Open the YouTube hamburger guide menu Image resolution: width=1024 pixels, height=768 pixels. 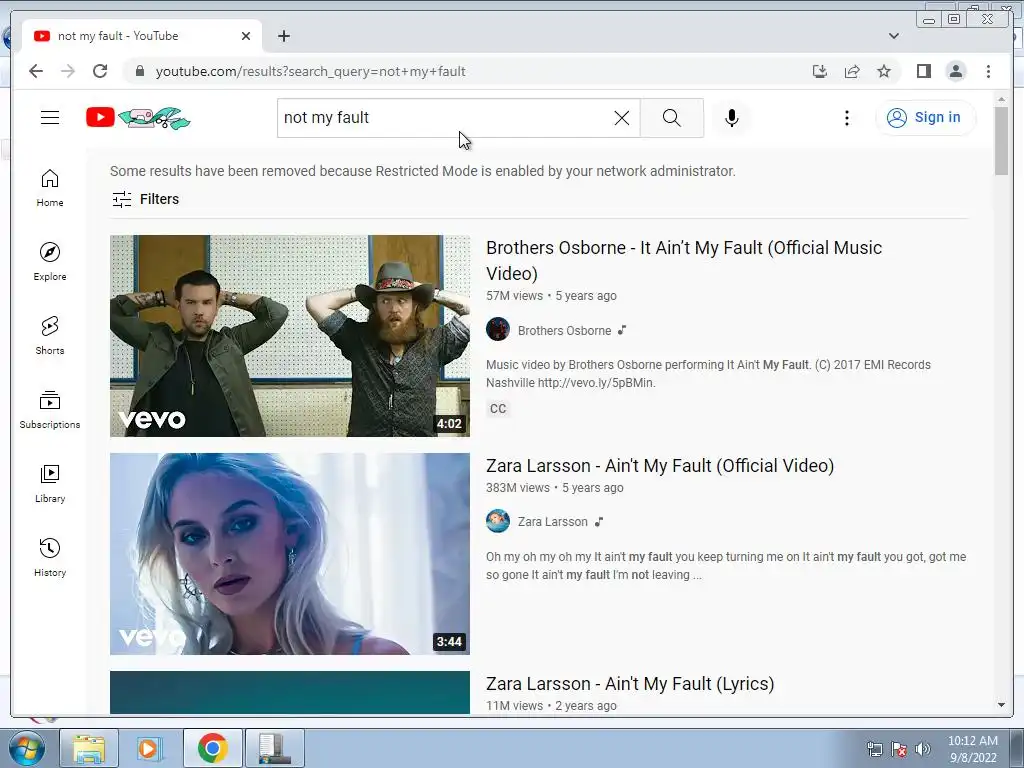(50, 118)
